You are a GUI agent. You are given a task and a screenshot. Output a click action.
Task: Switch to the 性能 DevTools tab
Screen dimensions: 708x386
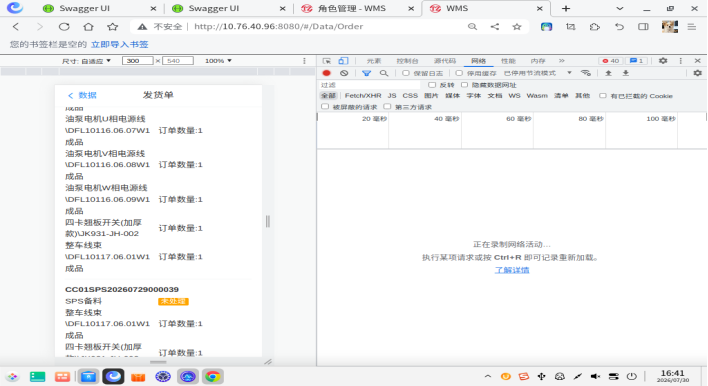[x=508, y=61]
